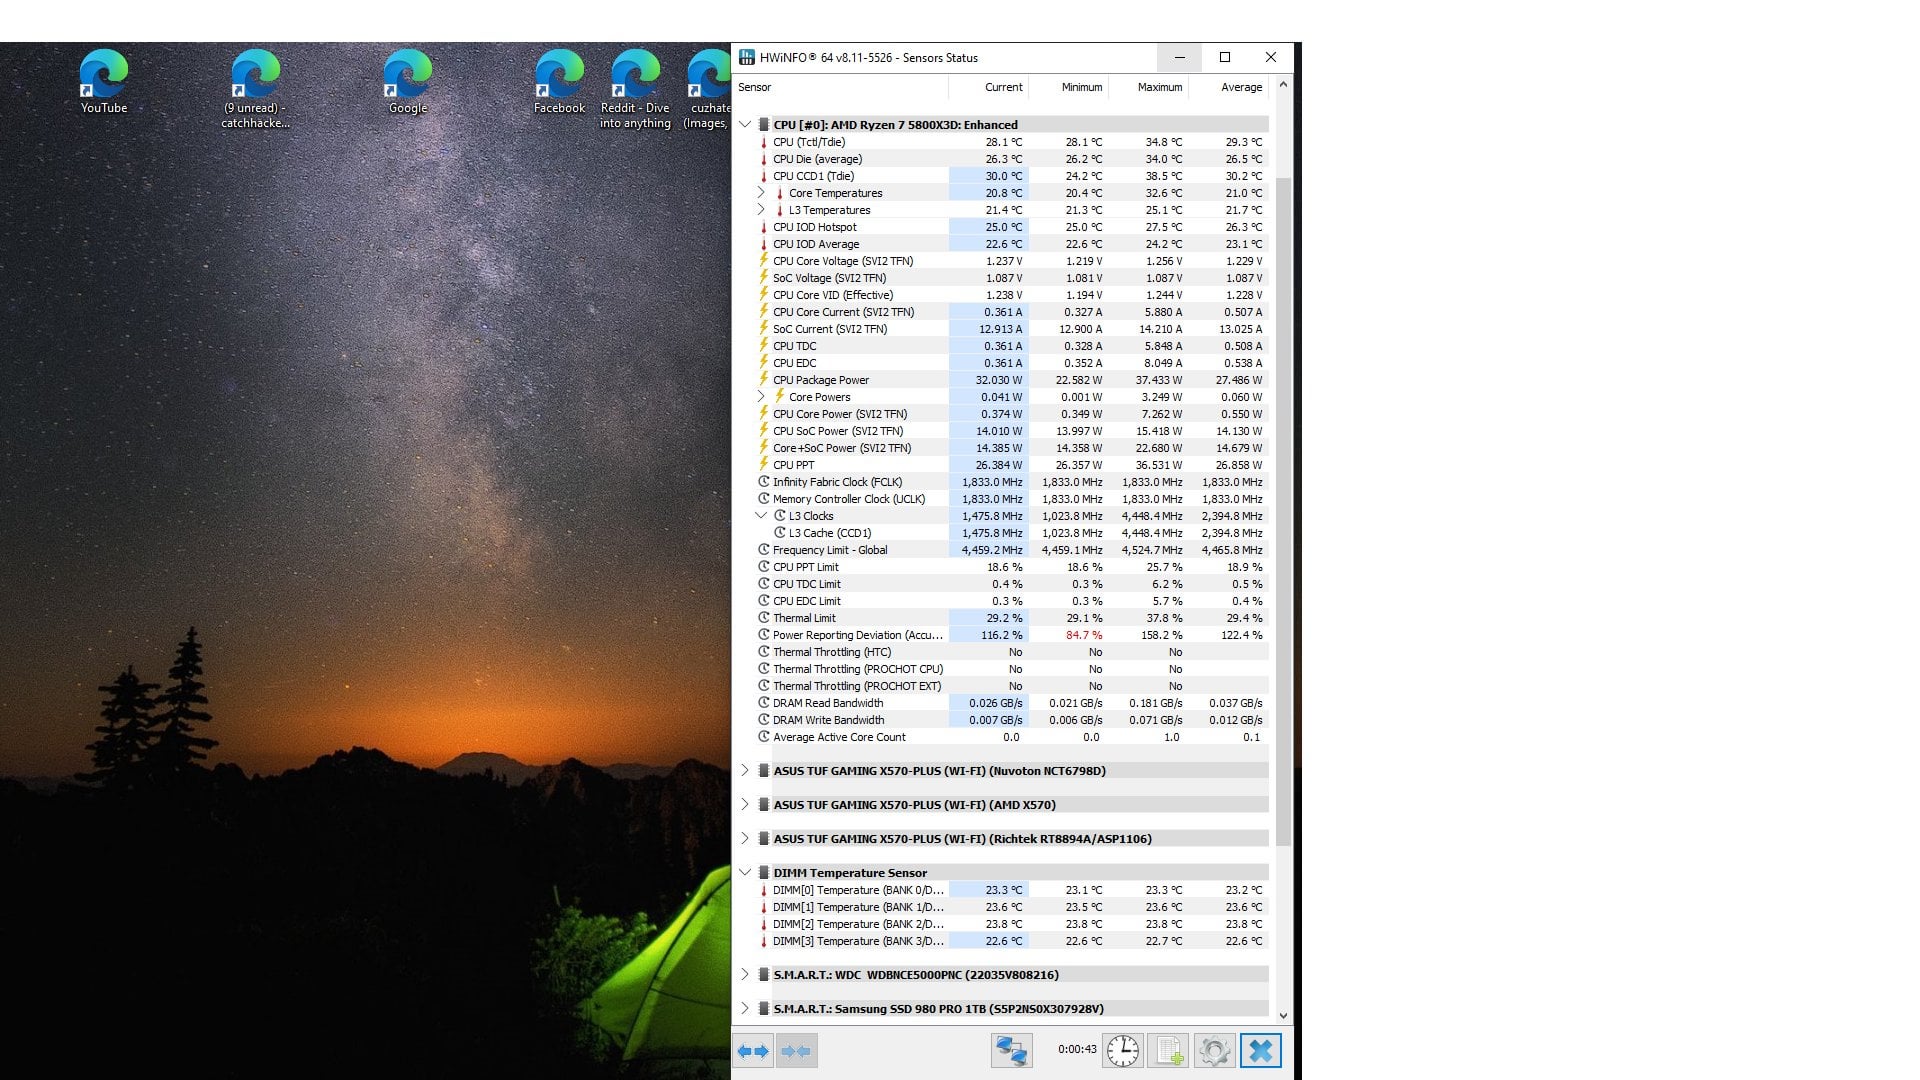Maximize the HWiNFO Sensors Status window
This screenshot has height=1080, width=1920.
(x=1225, y=57)
